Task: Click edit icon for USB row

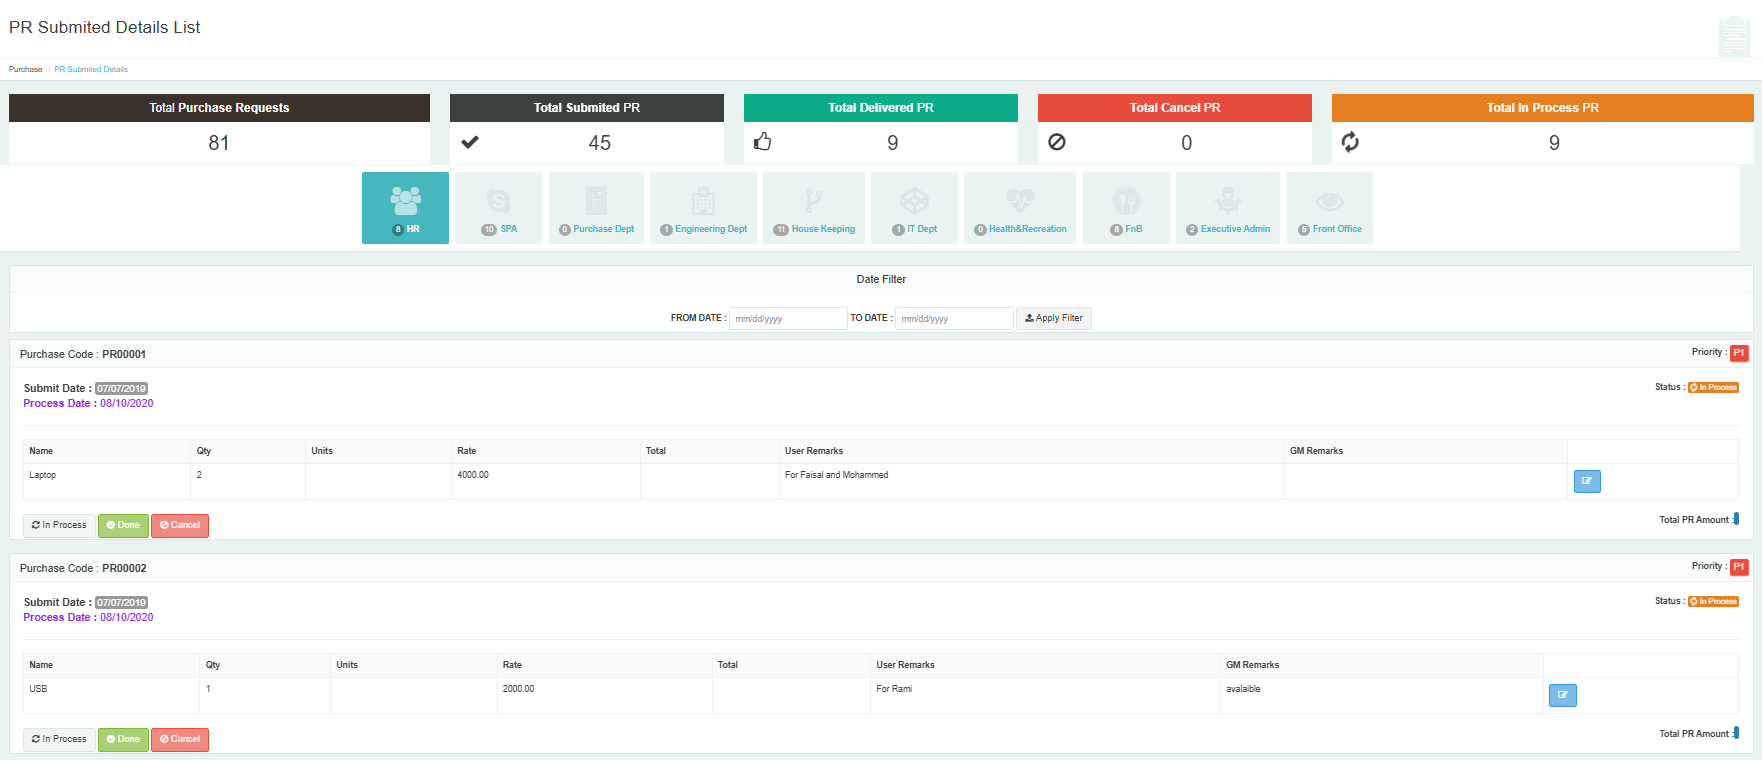Action: [x=1562, y=696]
